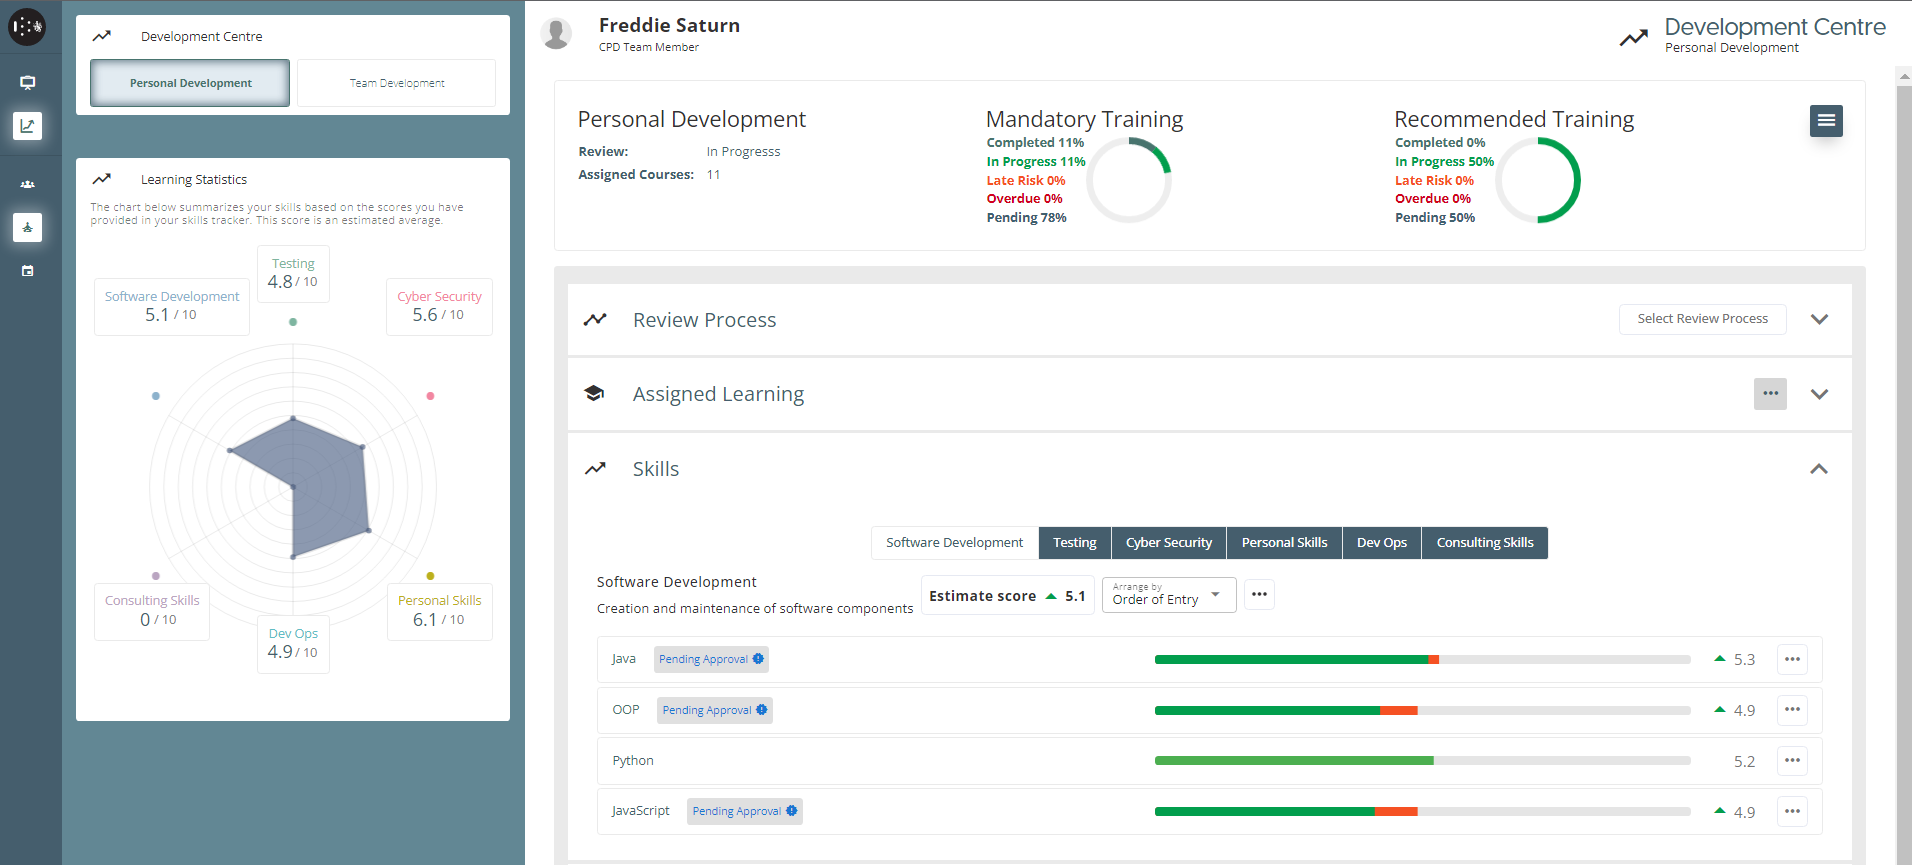The image size is (1912, 865).
Task: Switch to Team Development view
Action: [x=396, y=83]
